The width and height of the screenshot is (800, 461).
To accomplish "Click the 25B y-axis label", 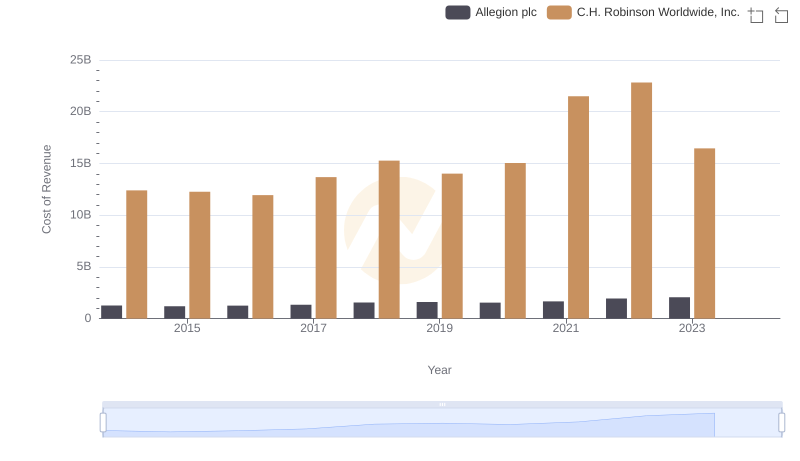I will (81, 60).
